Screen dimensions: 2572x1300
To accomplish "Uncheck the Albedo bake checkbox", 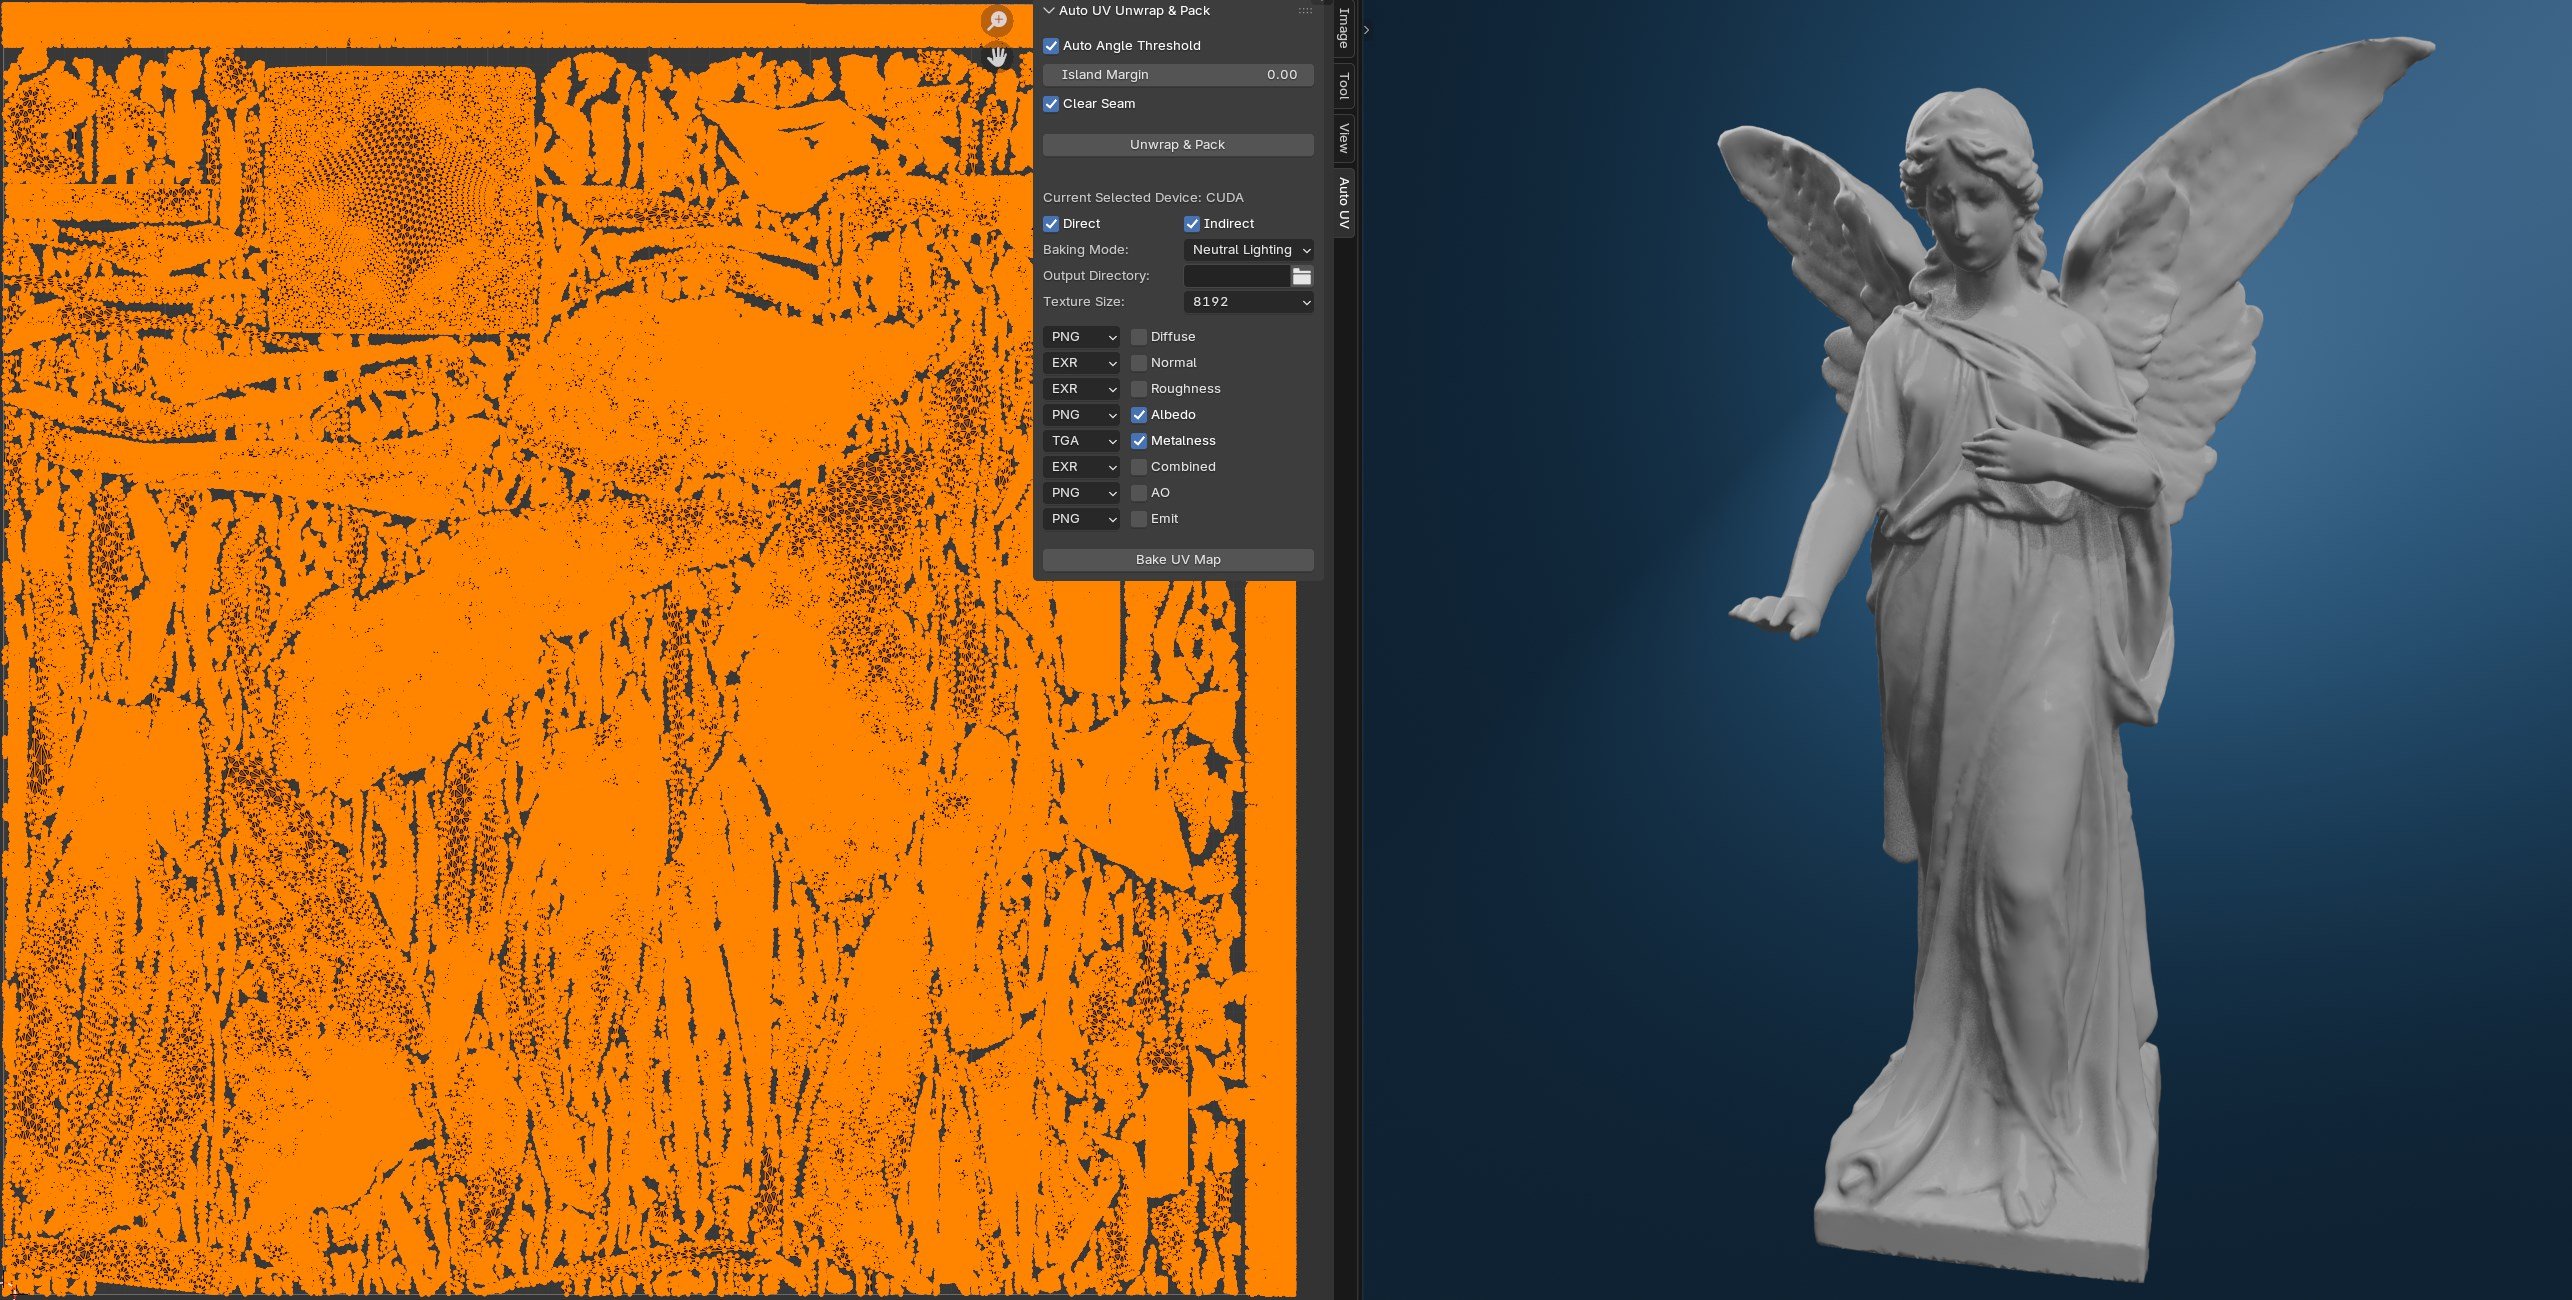I will coord(1139,415).
